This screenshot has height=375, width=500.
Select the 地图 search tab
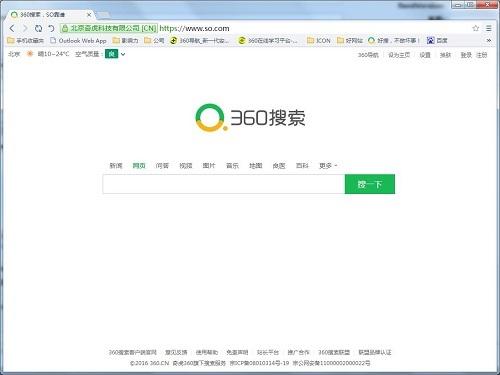[x=256, y=166]
